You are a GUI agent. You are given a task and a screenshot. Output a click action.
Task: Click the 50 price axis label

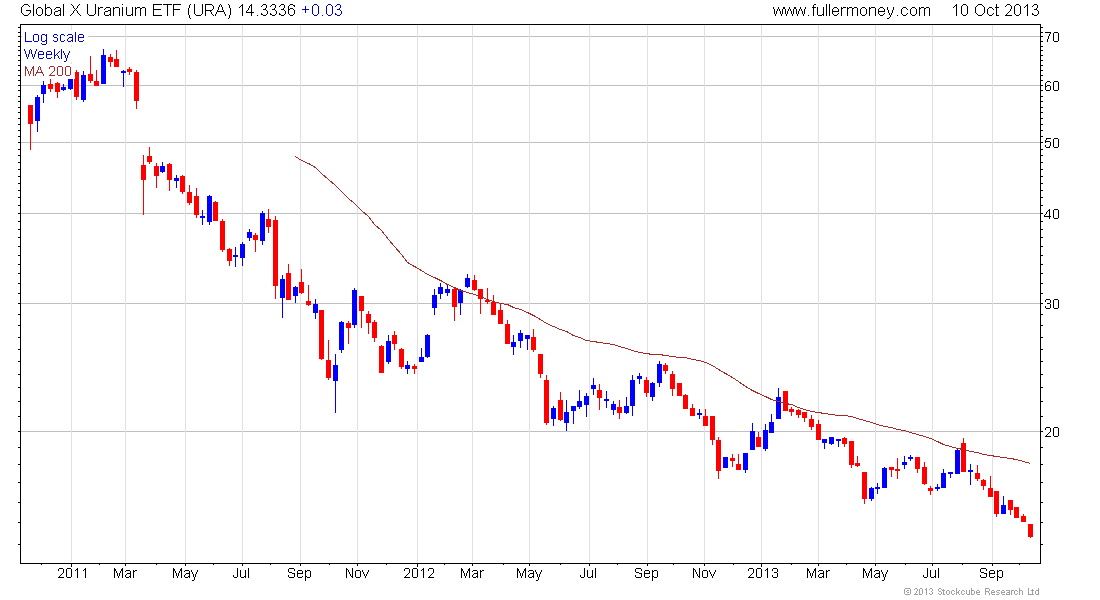click(1052, 143)
